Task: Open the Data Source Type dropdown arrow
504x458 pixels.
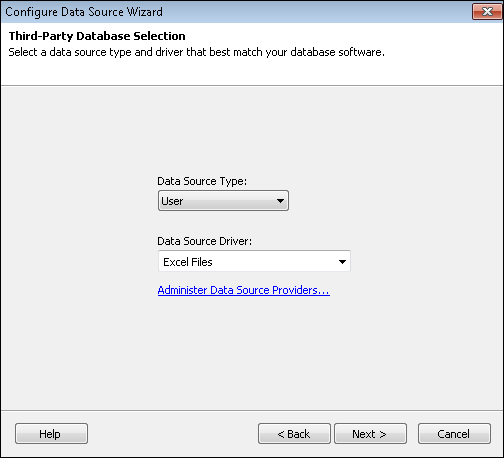Action: (280, 201)
